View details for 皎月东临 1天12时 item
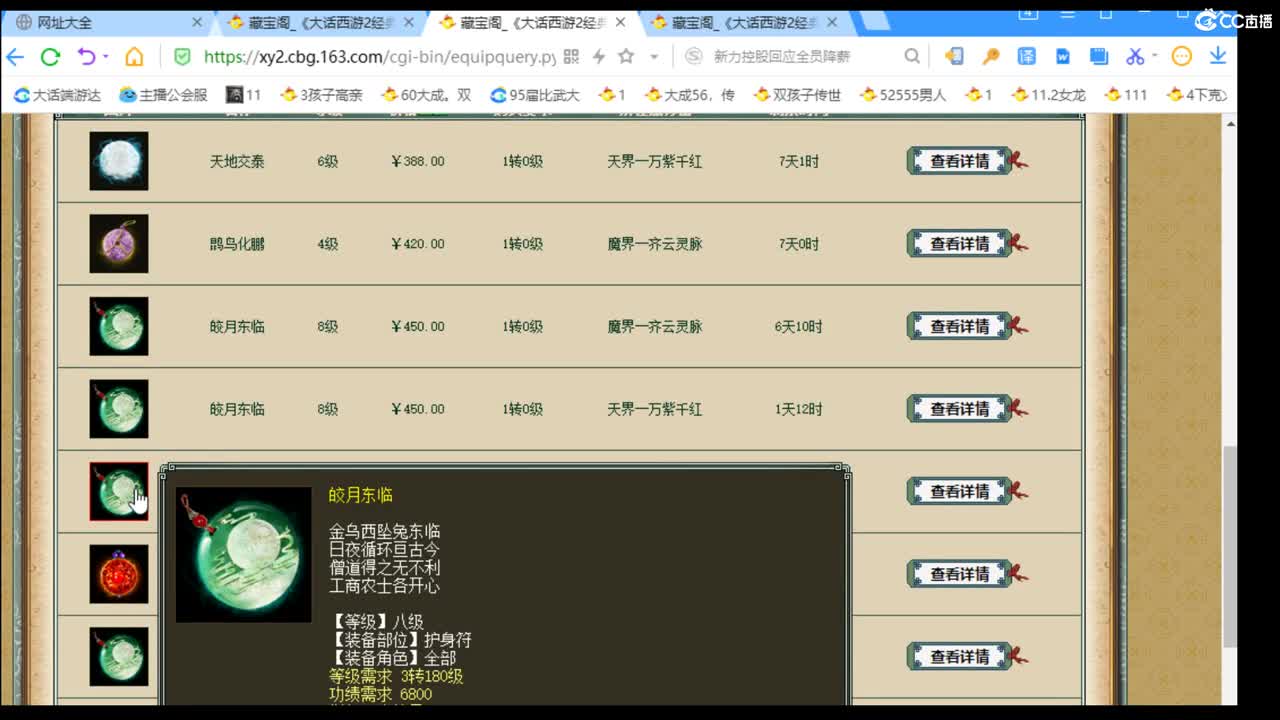The height and width of the screenshot is (720, 1280). [960, 409]
